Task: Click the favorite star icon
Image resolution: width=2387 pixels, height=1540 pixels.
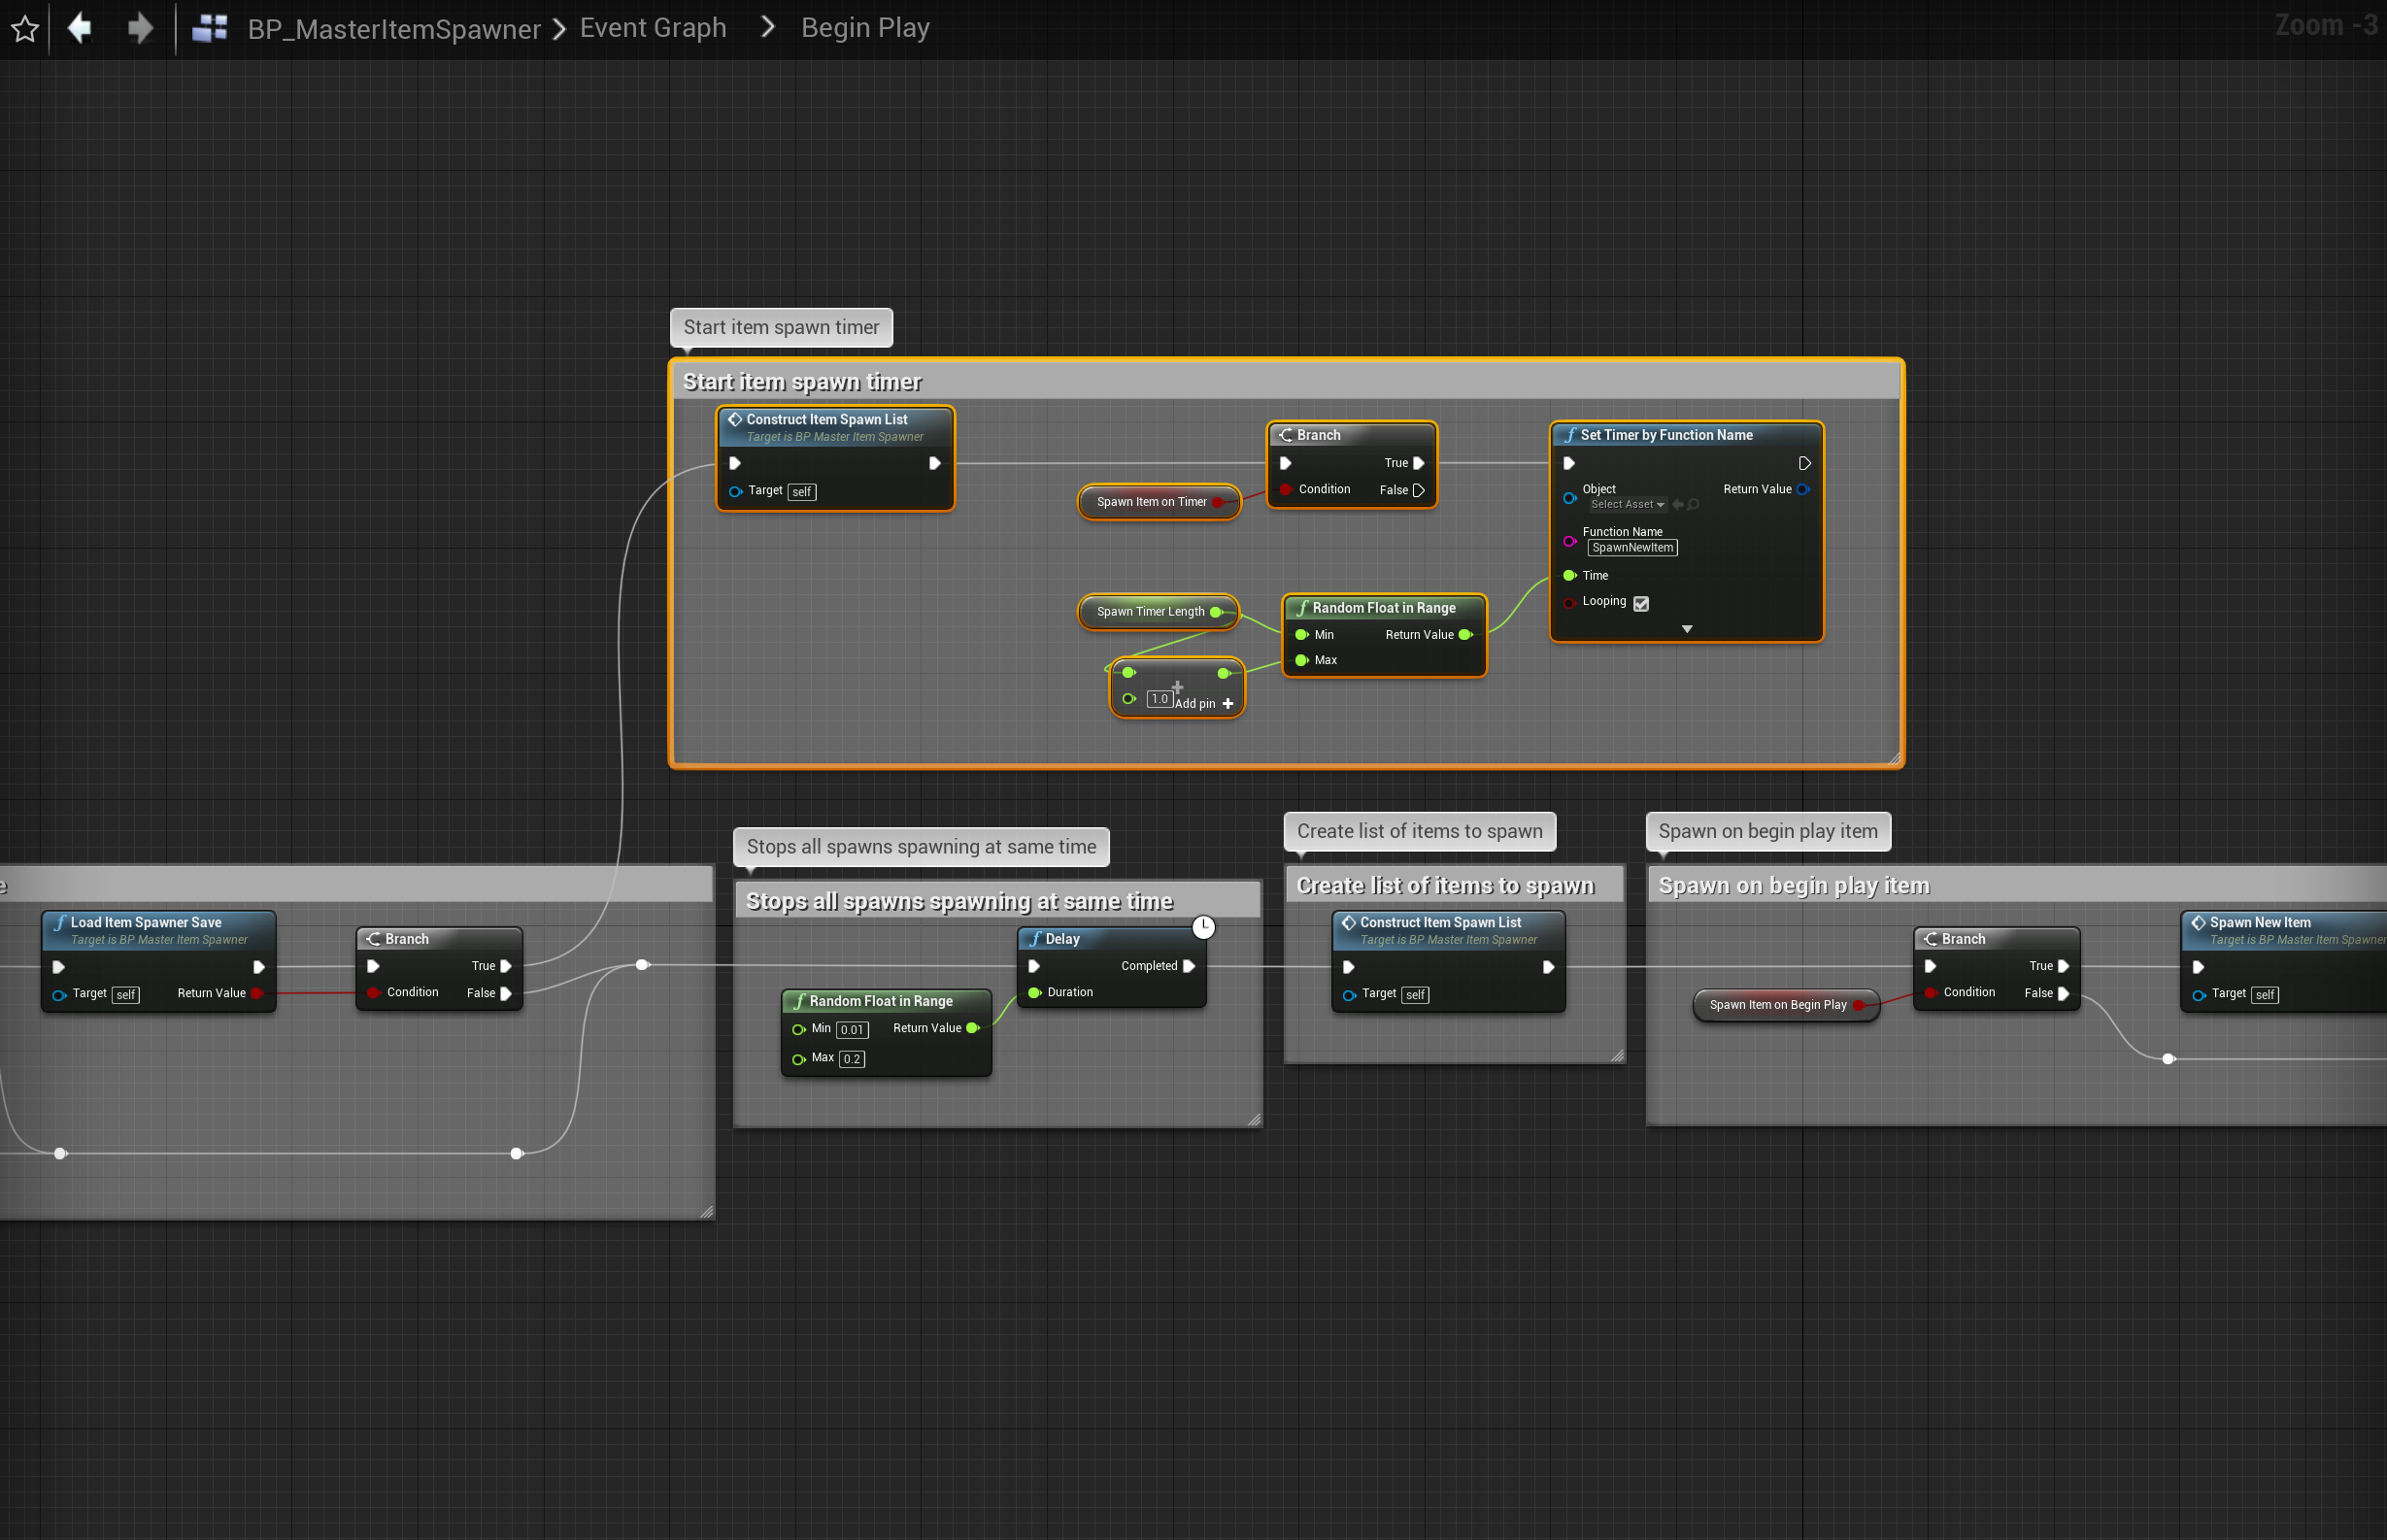Action: [25, 29]
